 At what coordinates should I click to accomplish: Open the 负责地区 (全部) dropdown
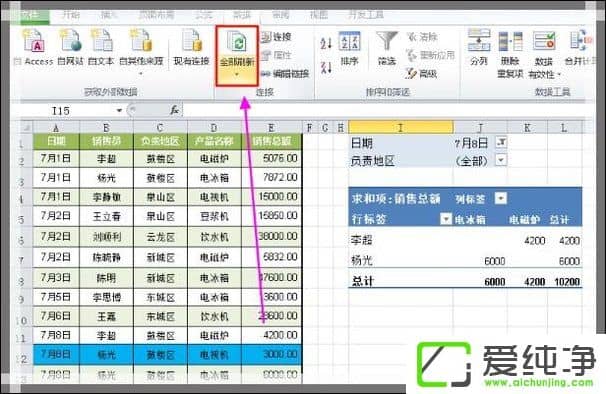point(501,160)
